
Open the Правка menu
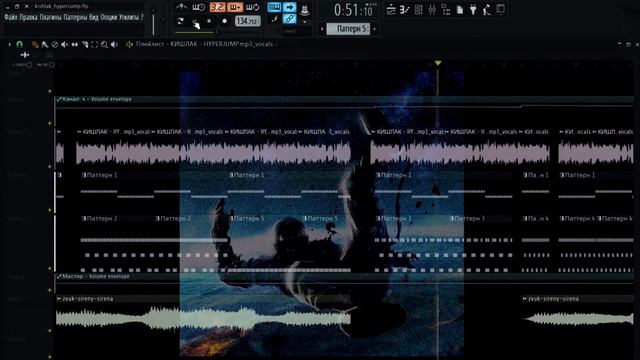click(x=29, y=18)
